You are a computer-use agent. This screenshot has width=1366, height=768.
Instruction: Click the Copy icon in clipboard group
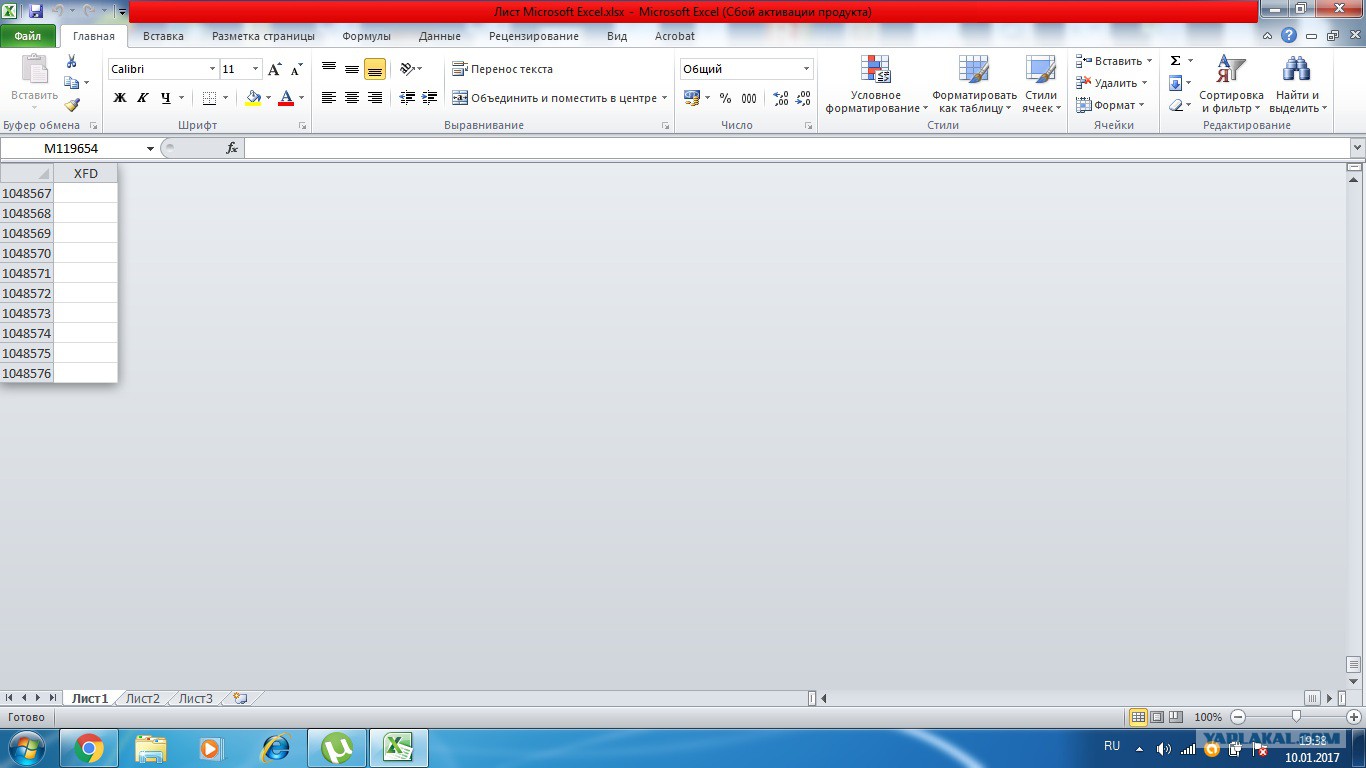click(x=71, y=83)
